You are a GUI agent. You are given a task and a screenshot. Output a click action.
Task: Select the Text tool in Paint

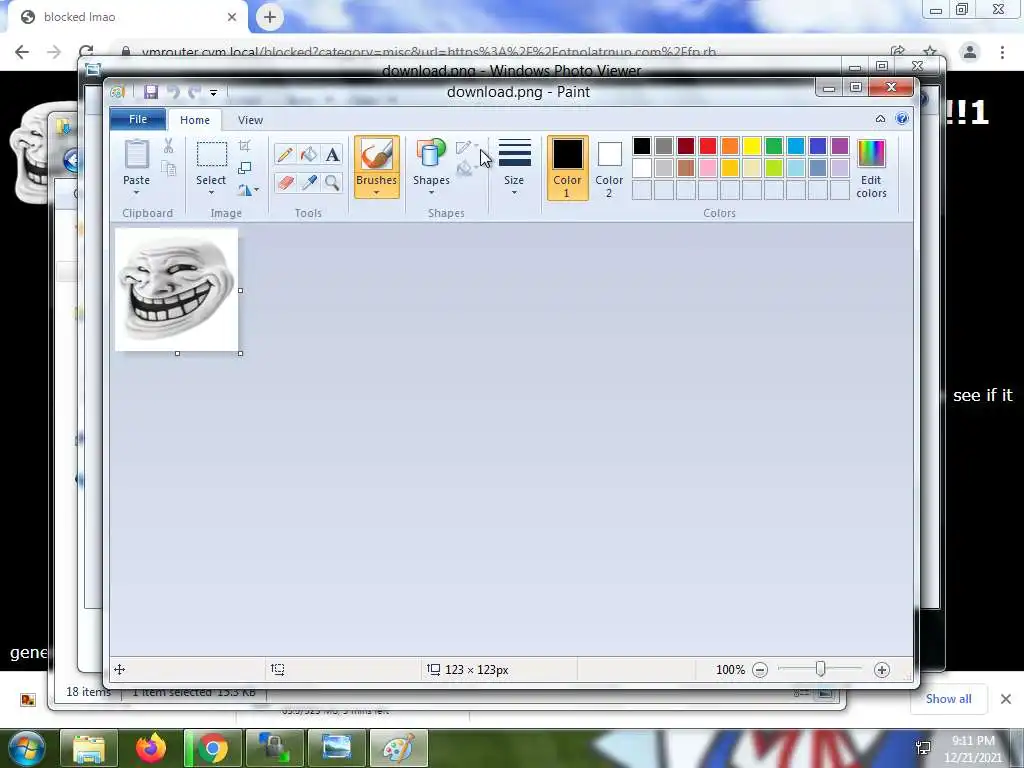tap(332, 154)
